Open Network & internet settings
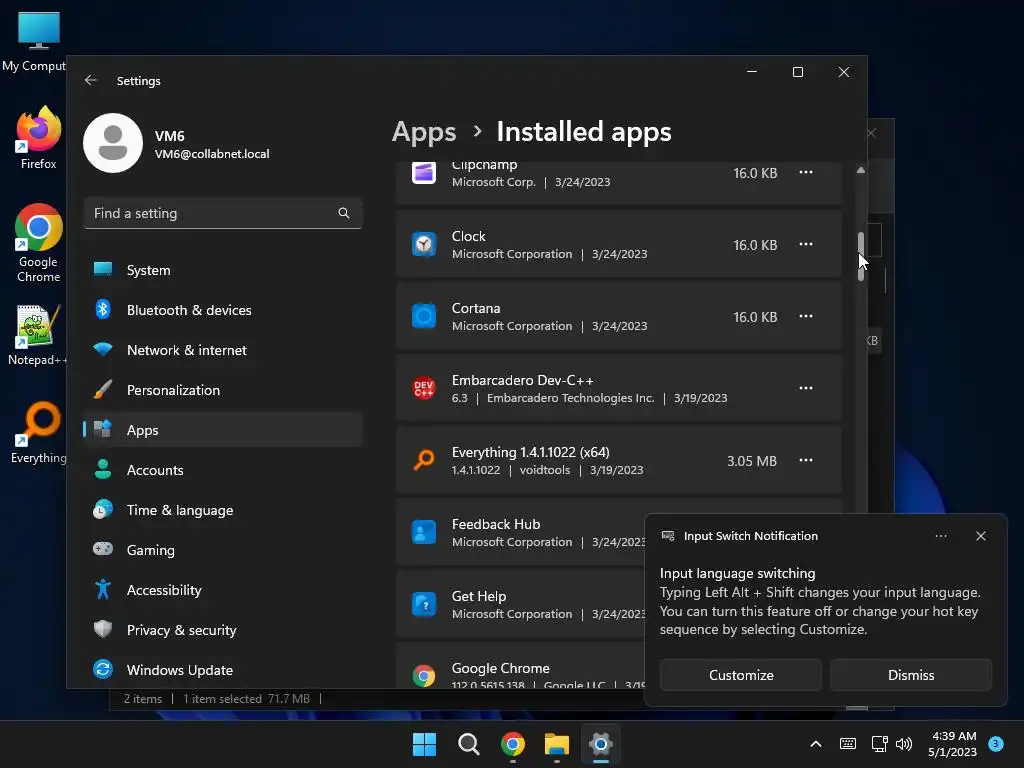 (x=223, y=350)
